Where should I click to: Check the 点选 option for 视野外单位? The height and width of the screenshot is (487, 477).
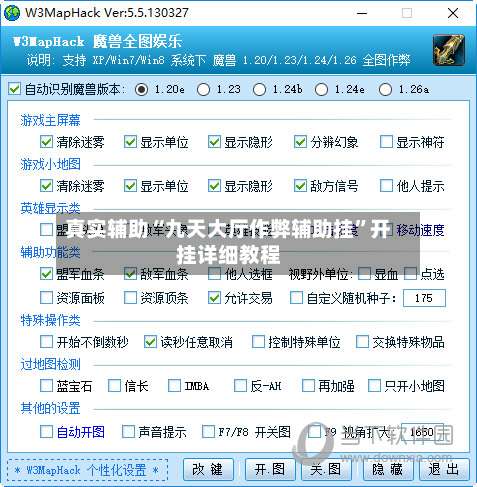pyautogui.click(x=410, y=274)
